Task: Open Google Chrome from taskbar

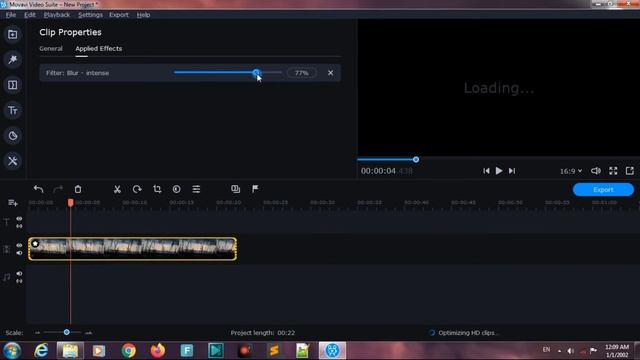Action: pos(129,351)
